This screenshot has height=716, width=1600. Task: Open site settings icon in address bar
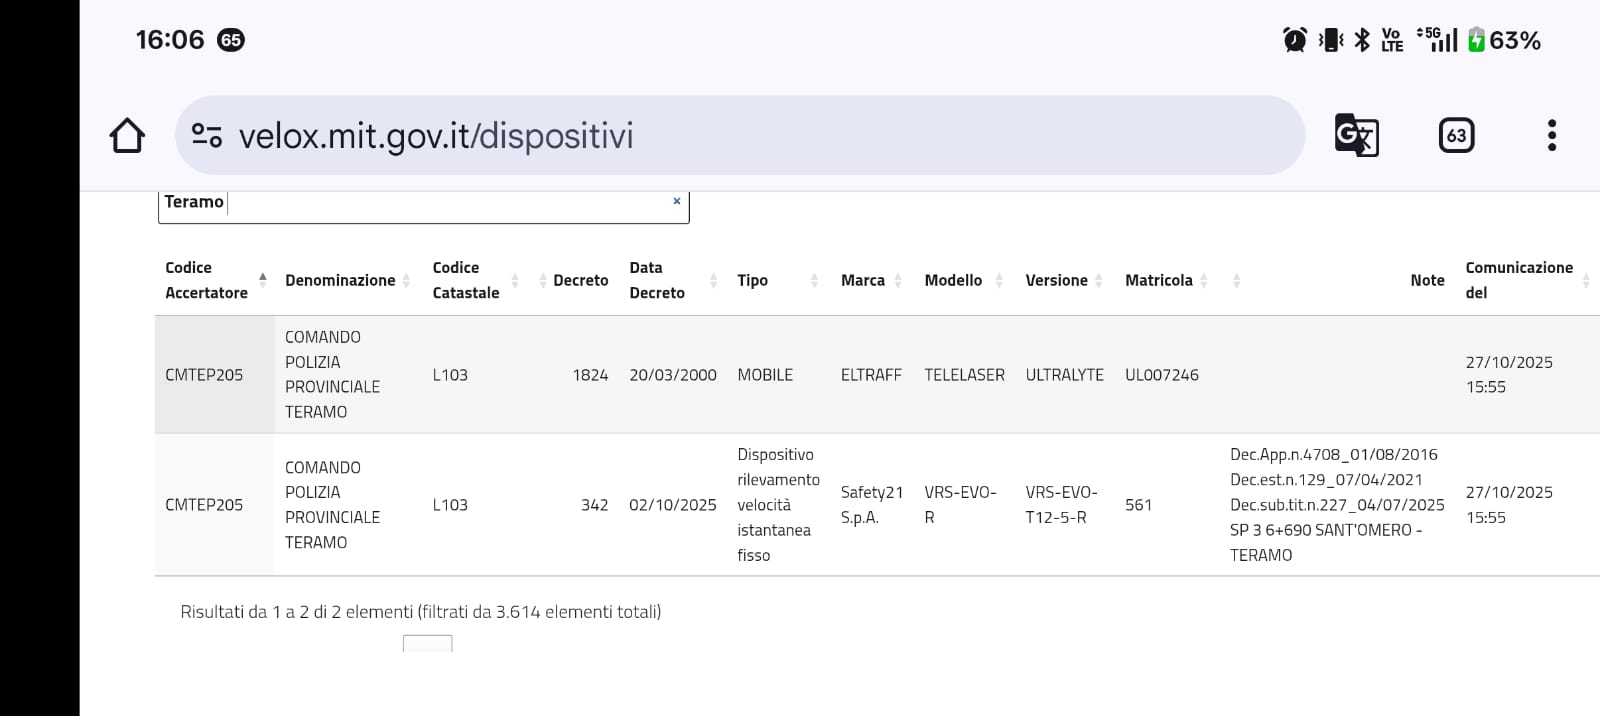207,135
